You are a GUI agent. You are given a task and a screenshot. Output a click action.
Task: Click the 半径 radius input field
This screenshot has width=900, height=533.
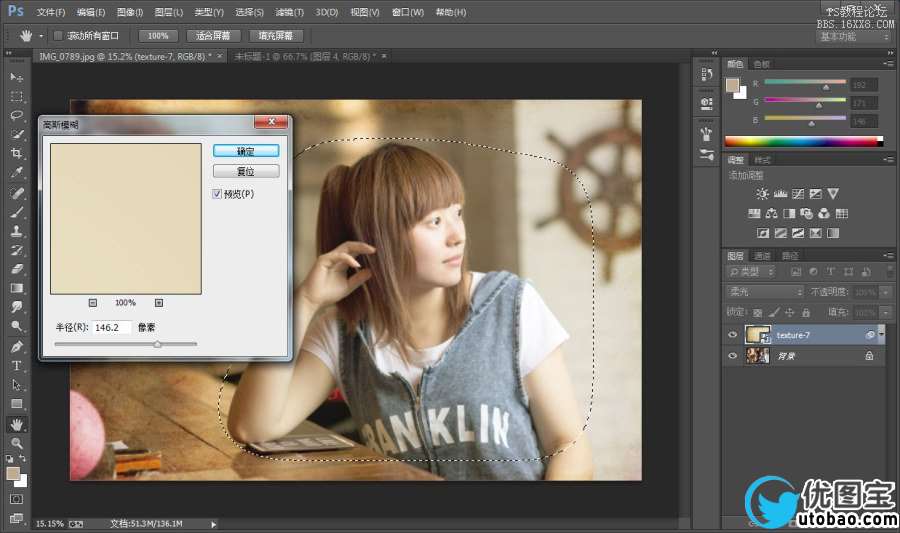(x=111, y=327)
